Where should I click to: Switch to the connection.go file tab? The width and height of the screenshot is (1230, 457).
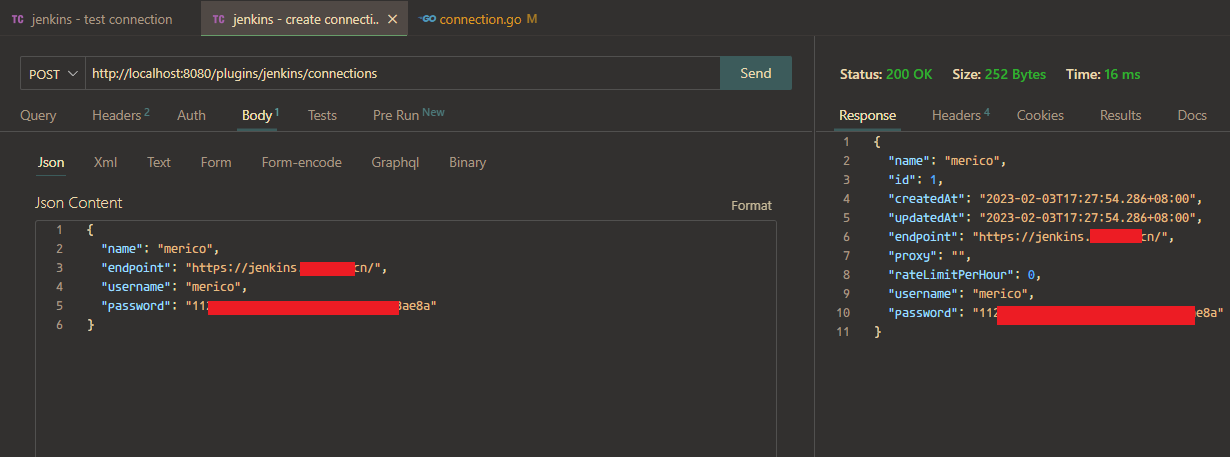click(480, 19)
